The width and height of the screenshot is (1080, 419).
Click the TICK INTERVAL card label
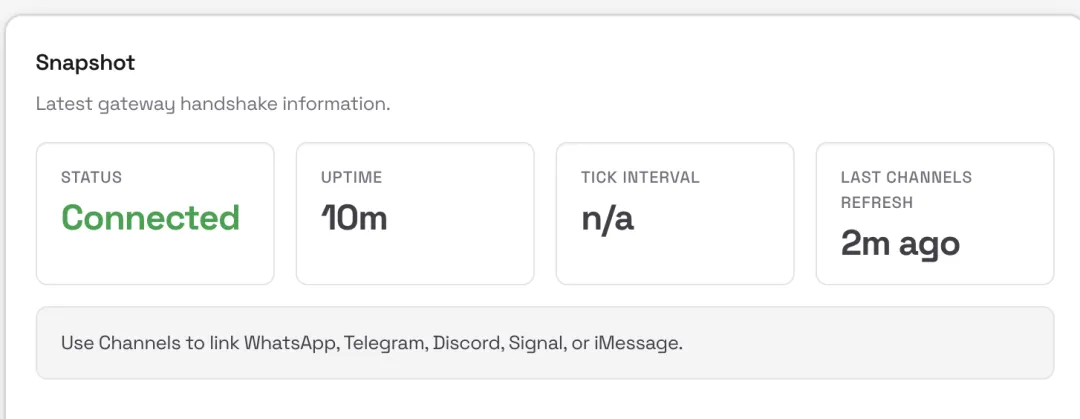tap(640, 177)
